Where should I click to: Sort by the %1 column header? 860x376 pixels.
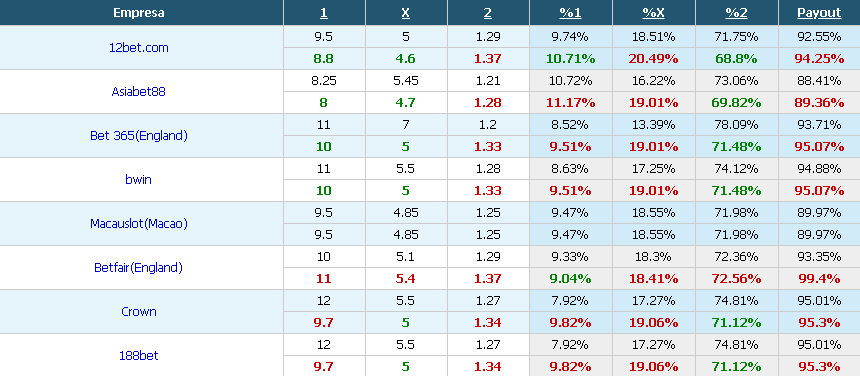point(570,13)
